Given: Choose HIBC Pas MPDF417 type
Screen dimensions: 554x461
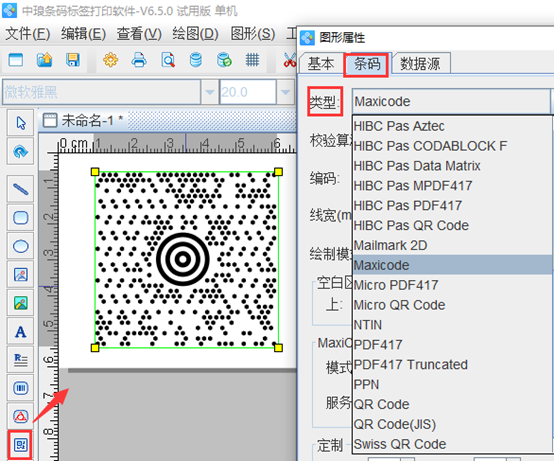Looking at the screenshot, I should coord(452,186).
